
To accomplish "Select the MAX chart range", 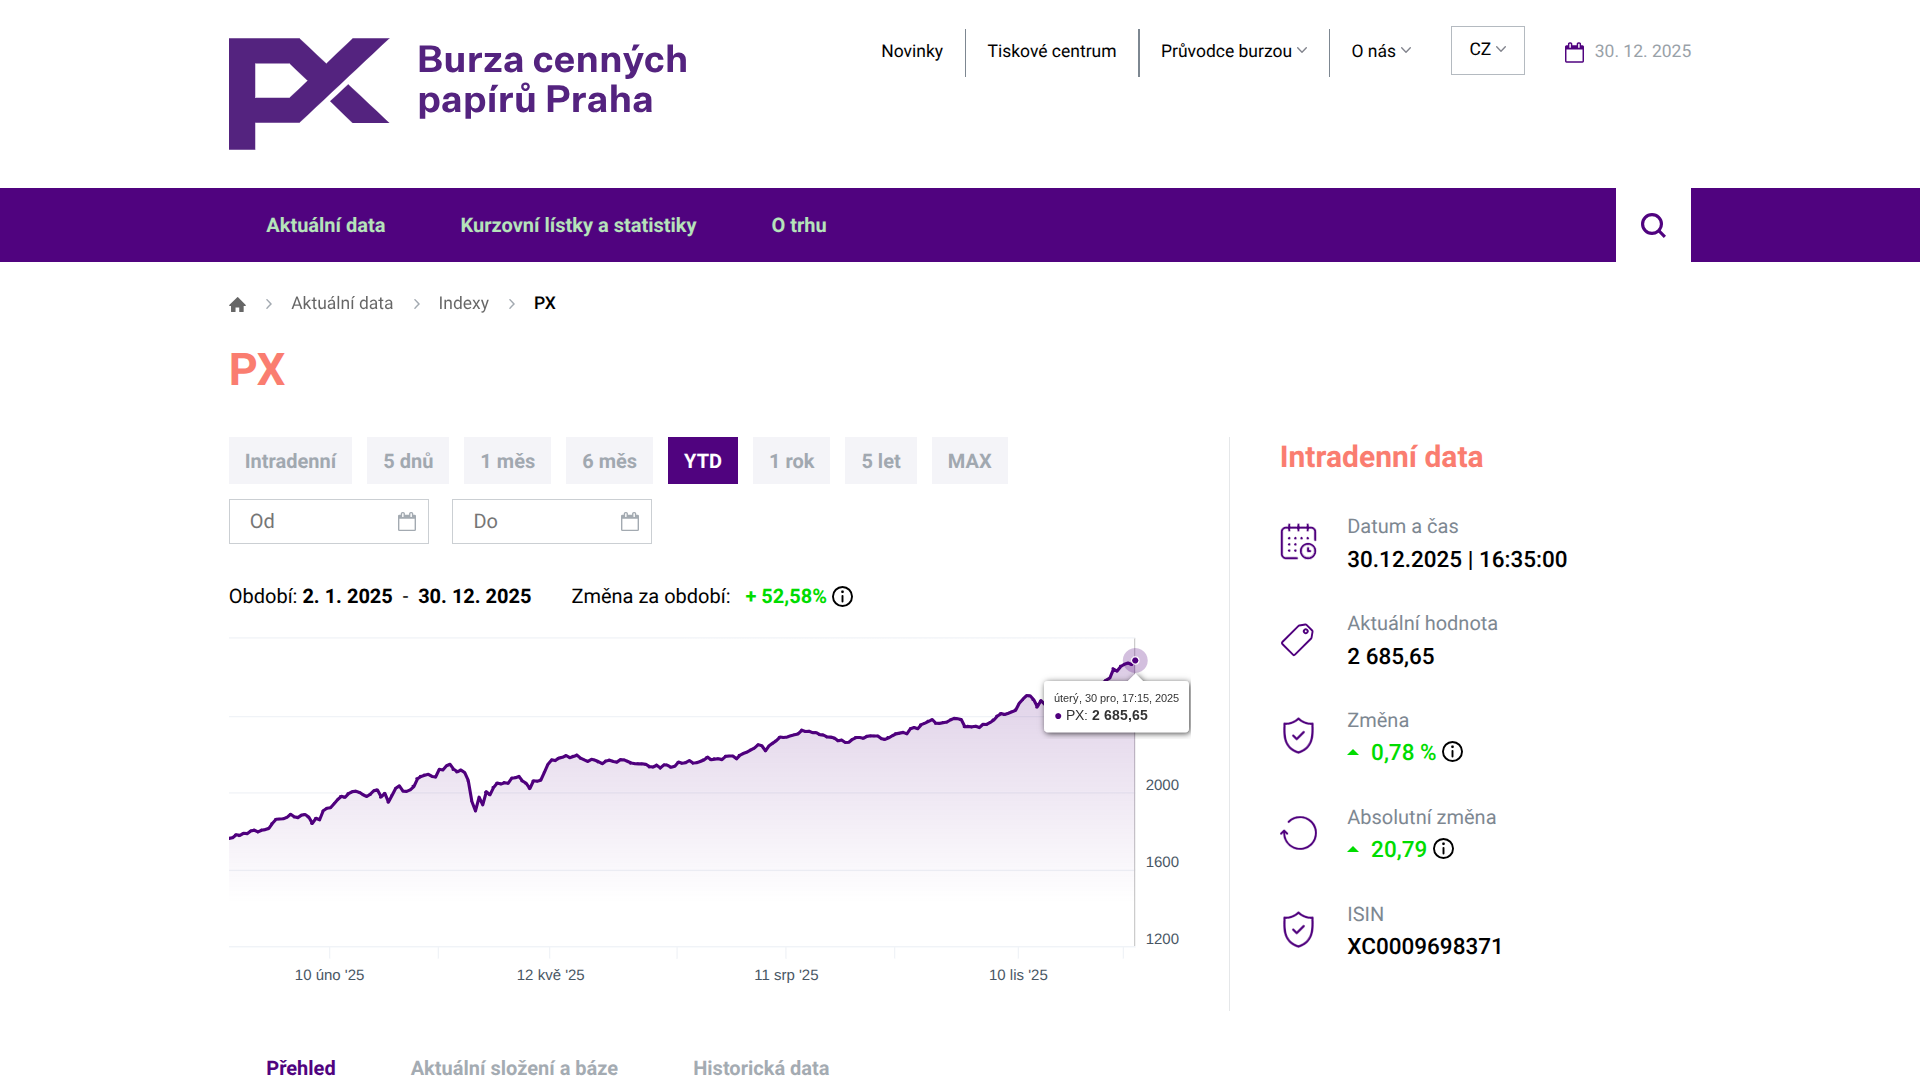I will (x=970, y=461).
